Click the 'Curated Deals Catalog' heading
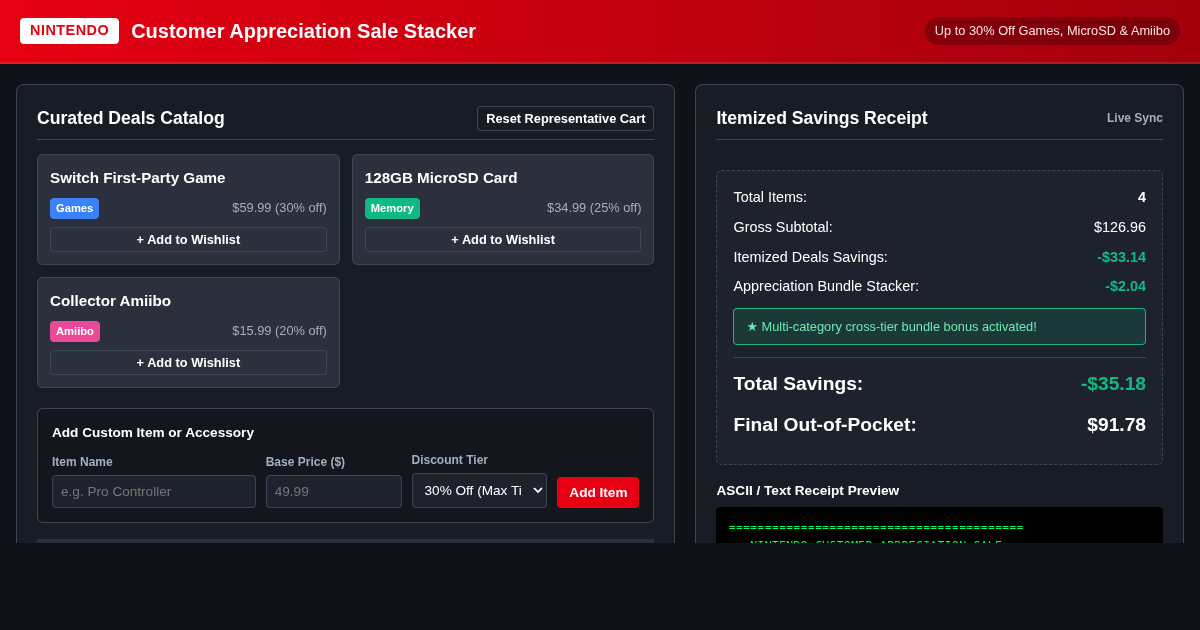1200x630 pixels. (131, 118)
